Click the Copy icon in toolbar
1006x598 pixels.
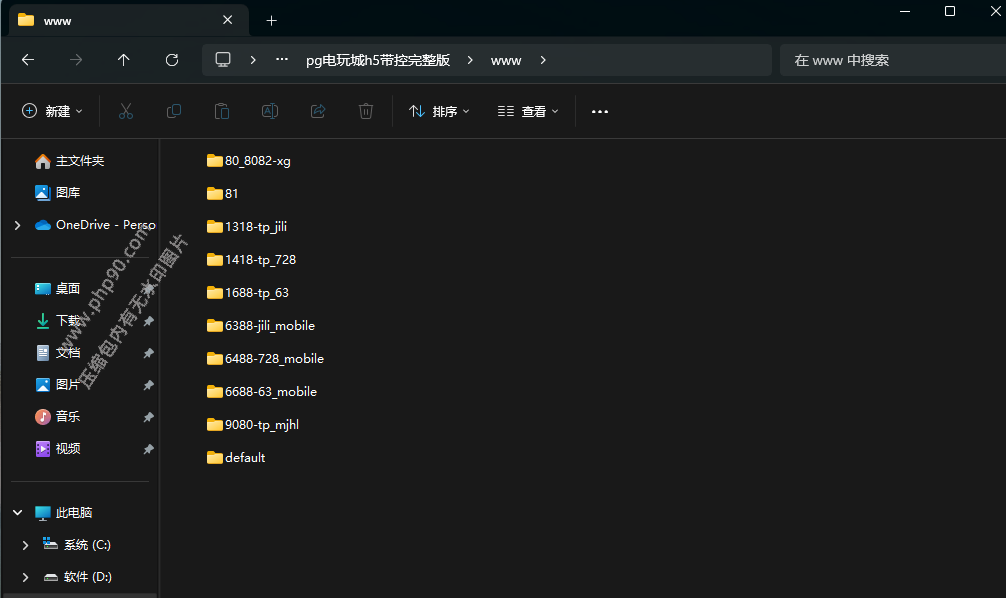tap(174, 111)
